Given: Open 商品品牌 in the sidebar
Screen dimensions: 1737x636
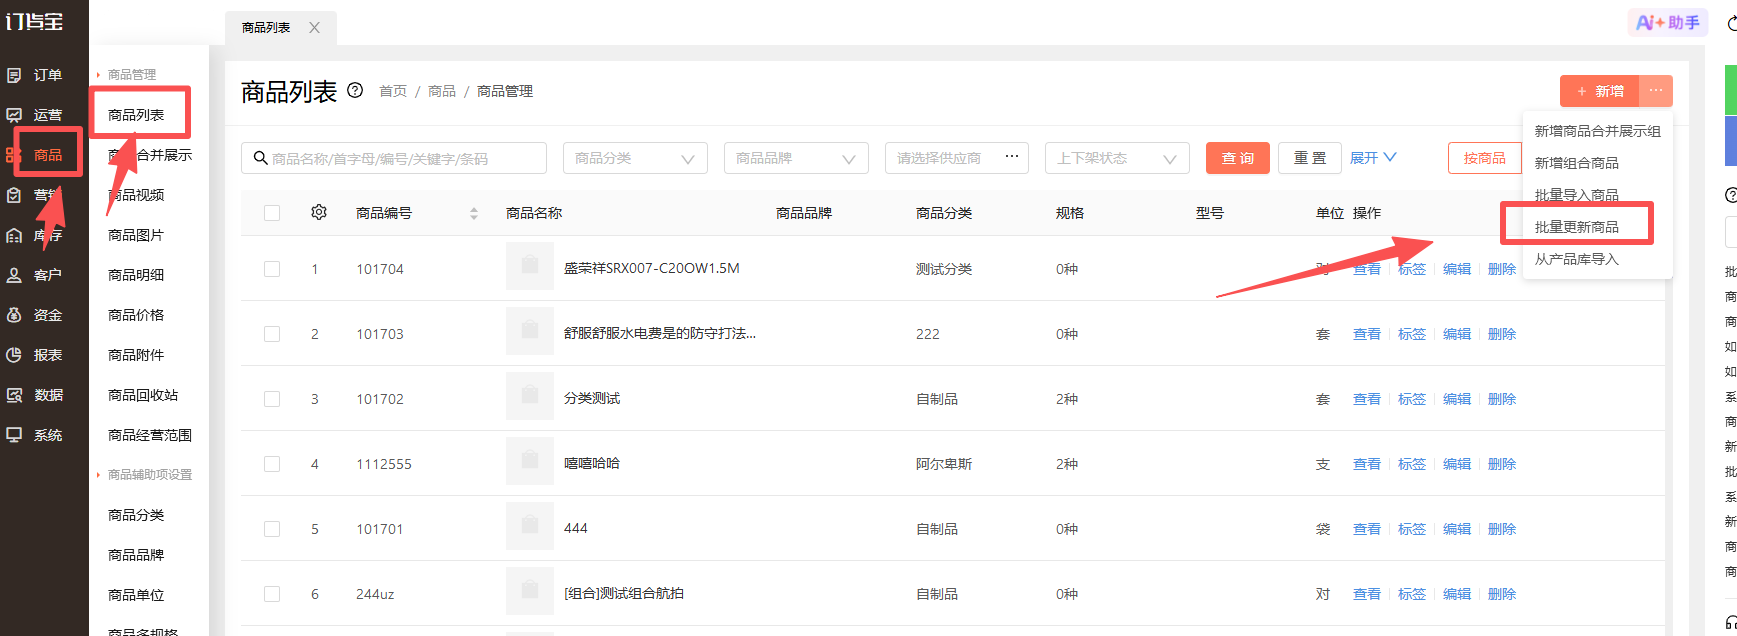Looking at the screenshot, I should tap(136, 555).
